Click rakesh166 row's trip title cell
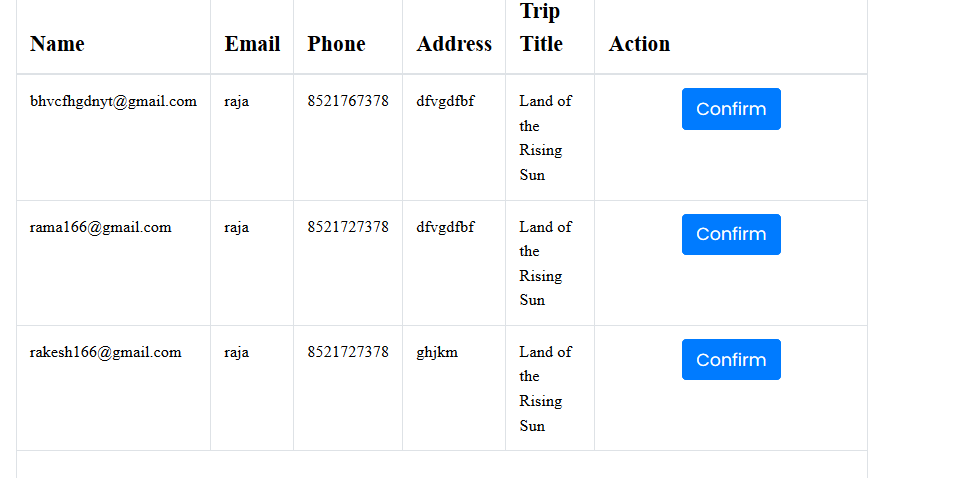This screenshot has width=960, height=478. pos(545,388)
